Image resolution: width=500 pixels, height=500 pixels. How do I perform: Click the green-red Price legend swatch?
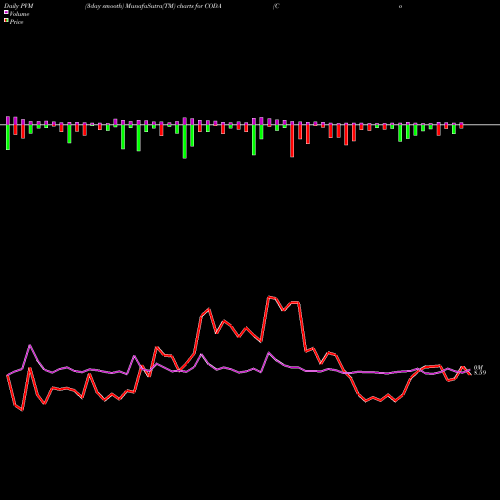point(6,20)
